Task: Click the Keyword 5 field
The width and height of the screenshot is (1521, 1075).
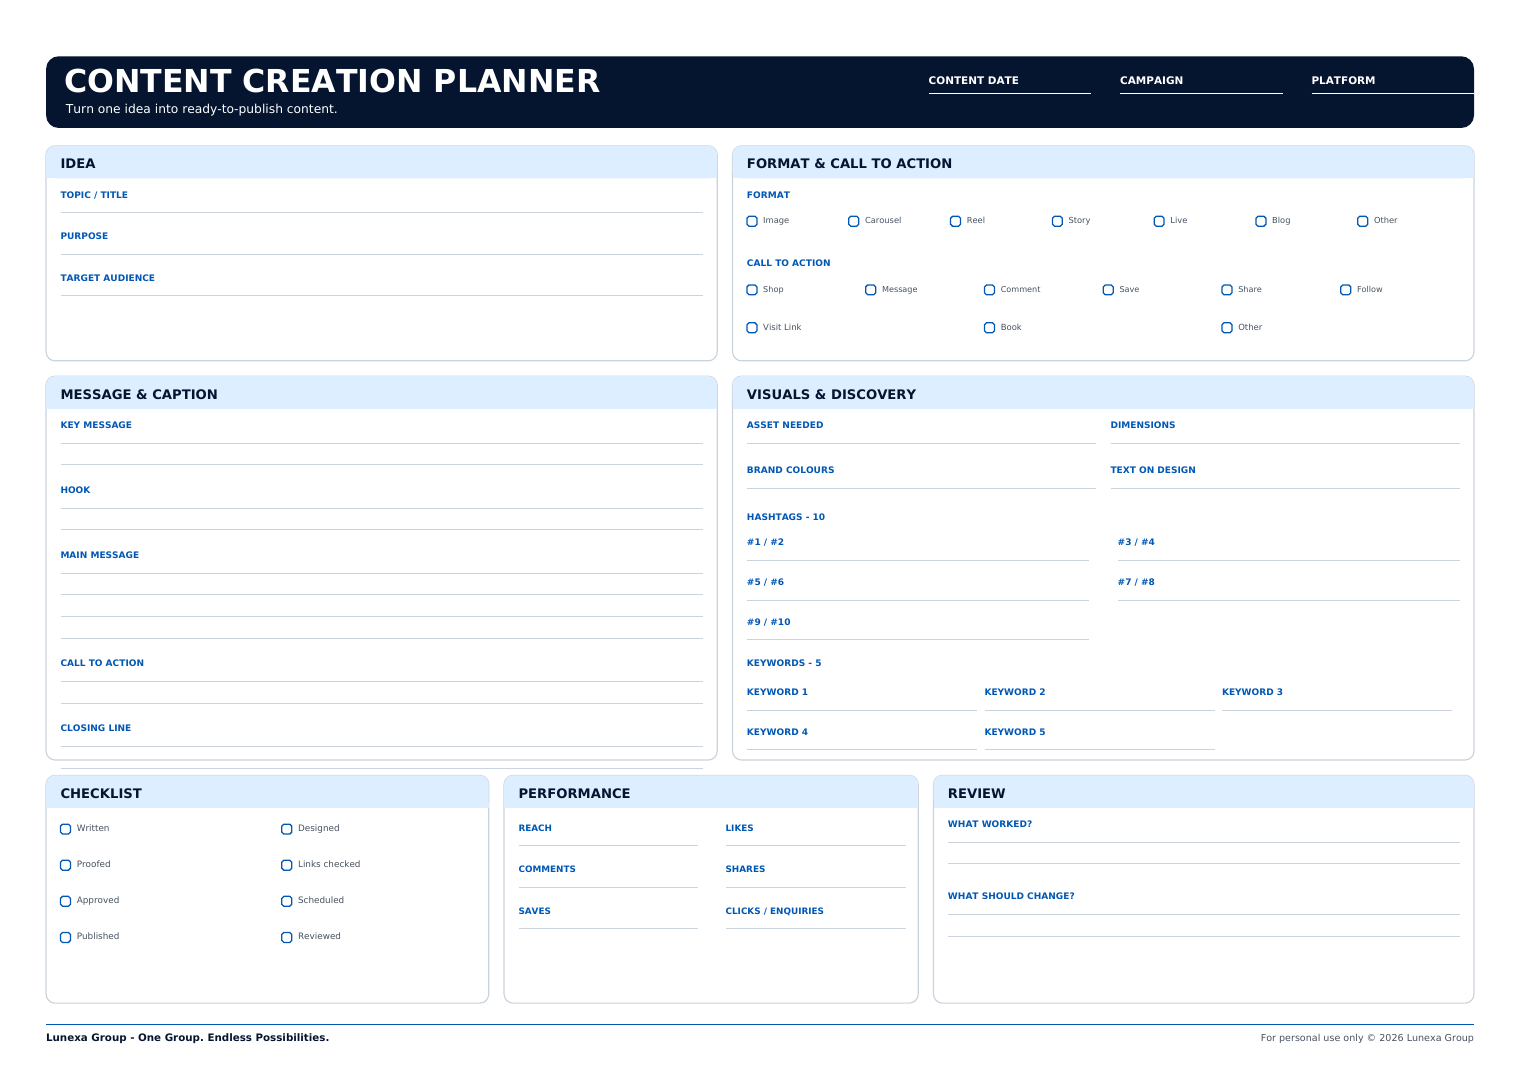Action: tap(1099, 738)
